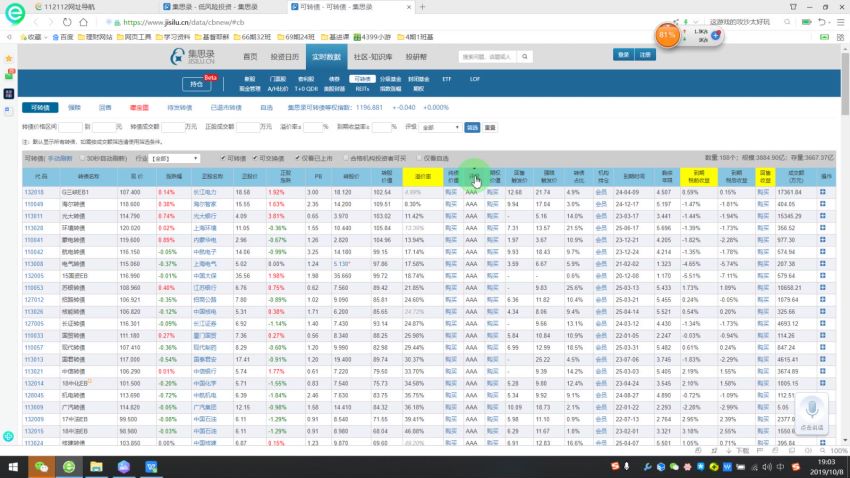This screenshot has width=850, height=478.
Task: Click the microphone voice widget at bottom right
Action: pyautogui.click(x=812, y=414)
